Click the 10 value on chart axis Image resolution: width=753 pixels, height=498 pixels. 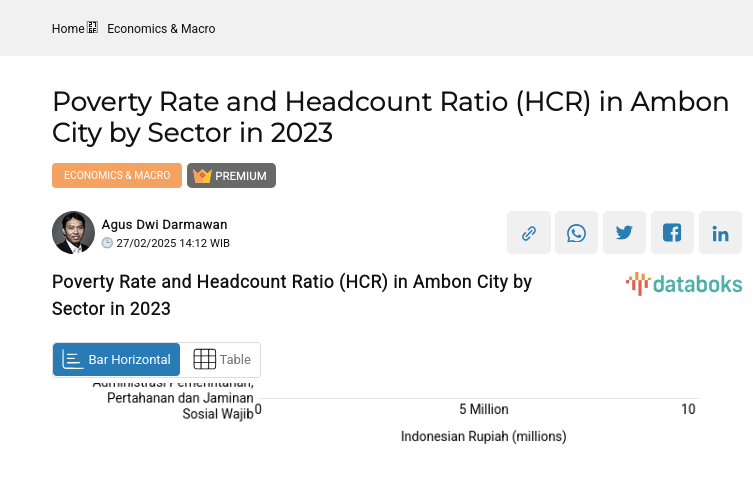(688, 409)
